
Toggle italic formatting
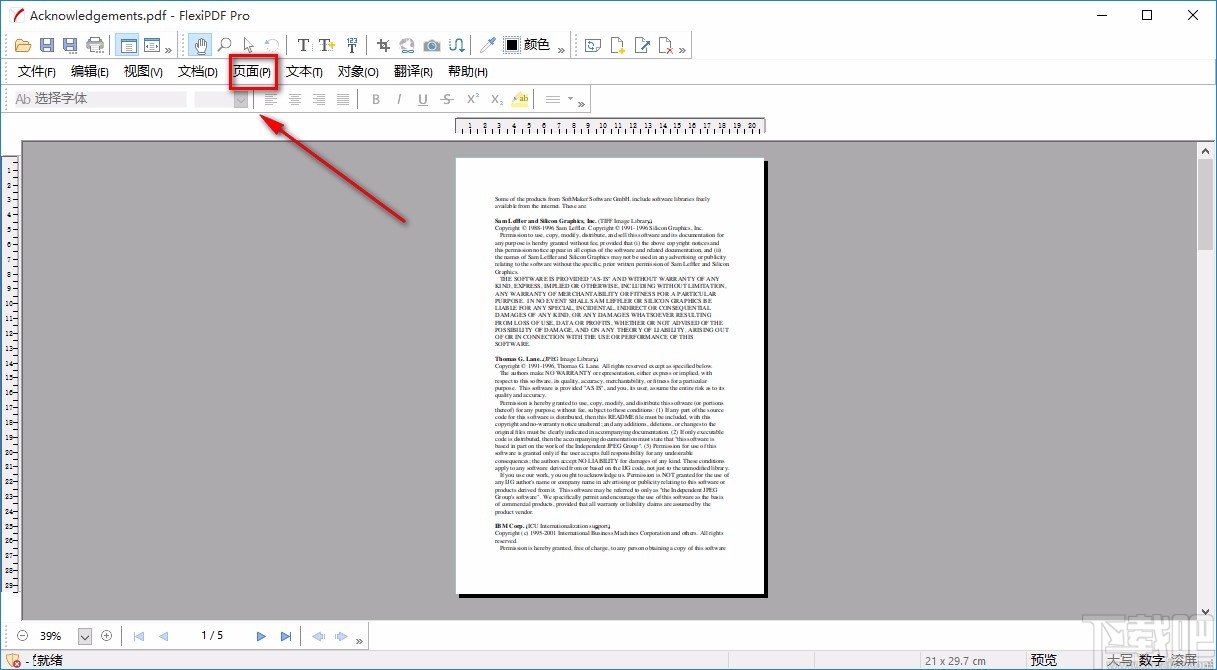tap(399, 99)
